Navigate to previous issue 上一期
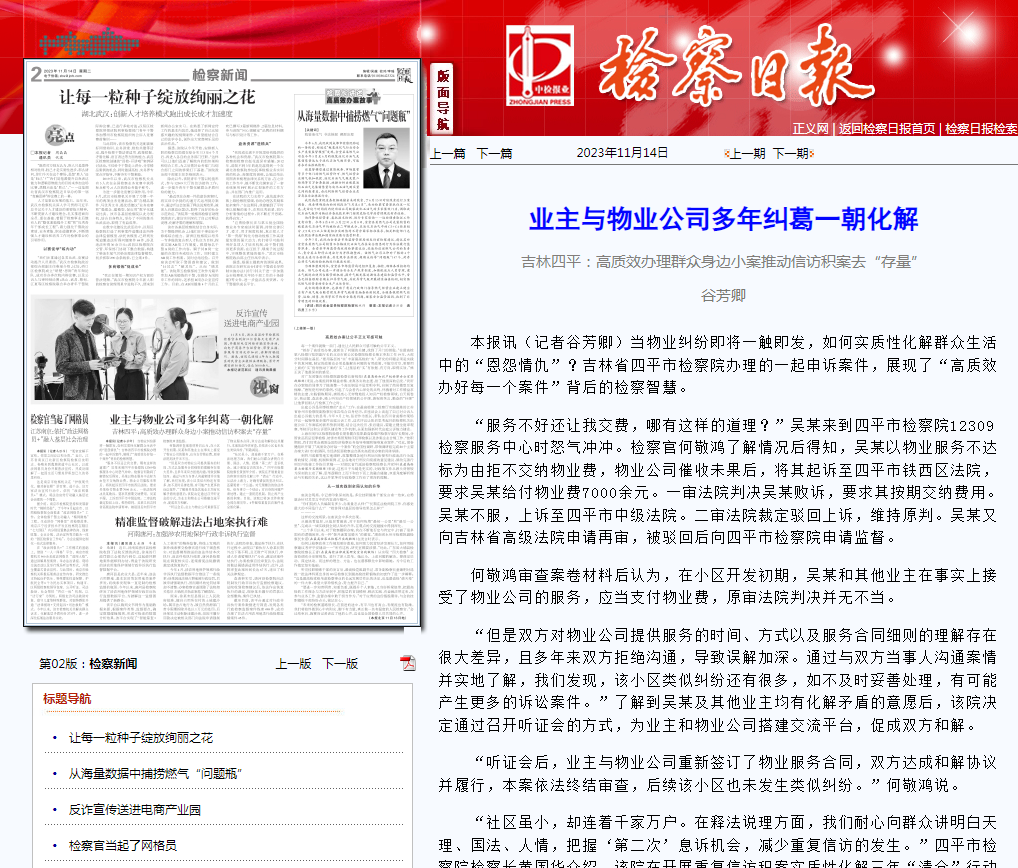 pos(746,153)
